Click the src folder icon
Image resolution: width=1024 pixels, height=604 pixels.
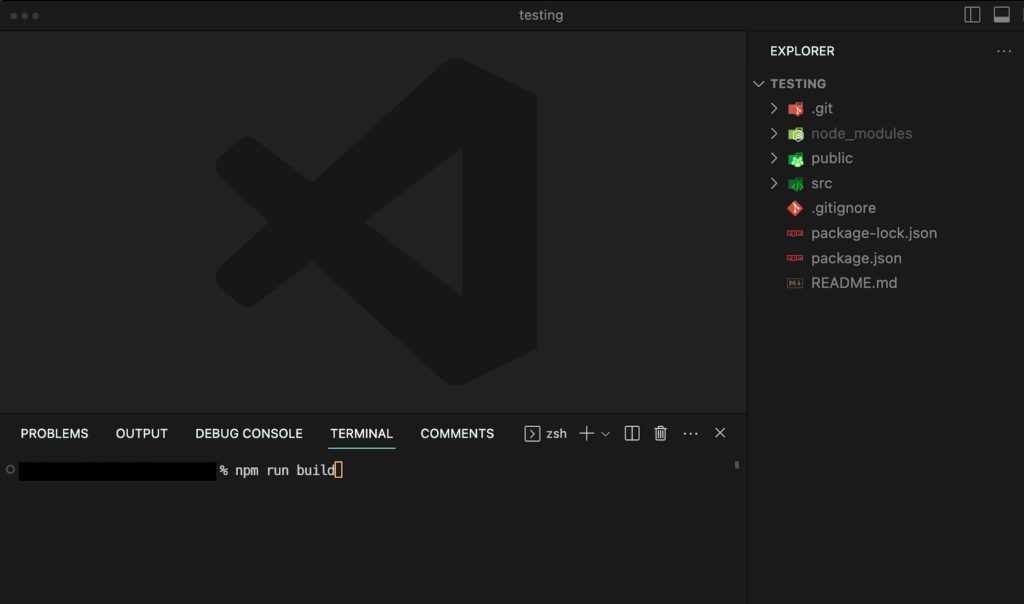pyautogui.click(x=795, y=184)
